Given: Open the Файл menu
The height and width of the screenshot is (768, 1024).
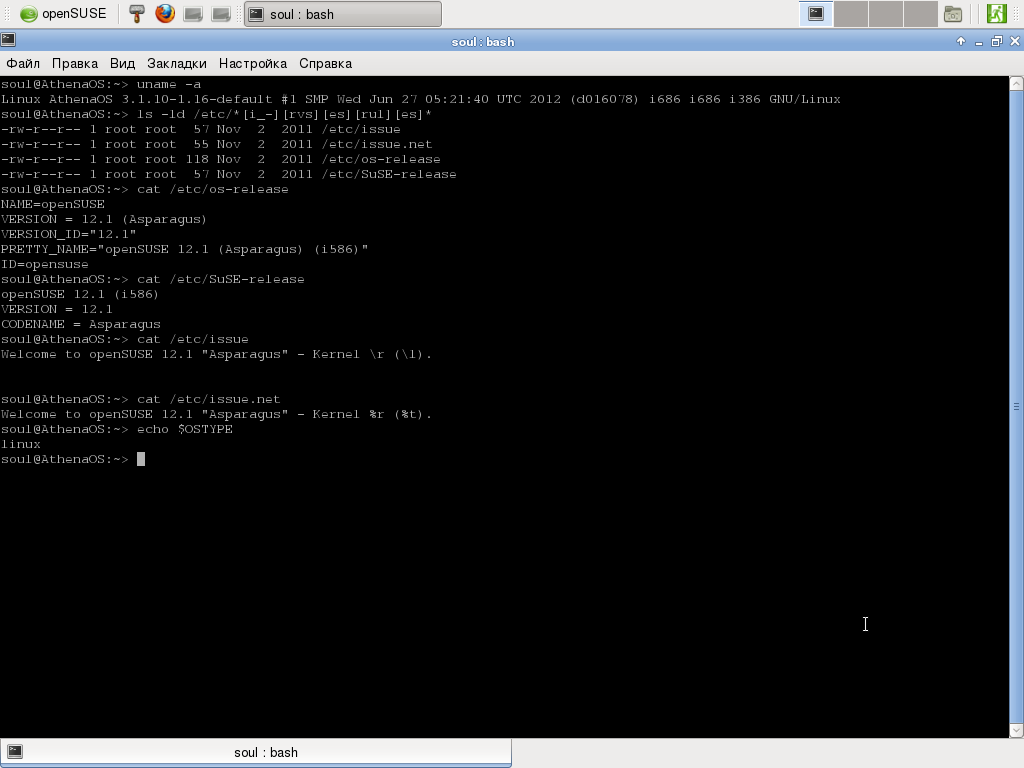Looking at the screenshot, I should click(23, 63).
